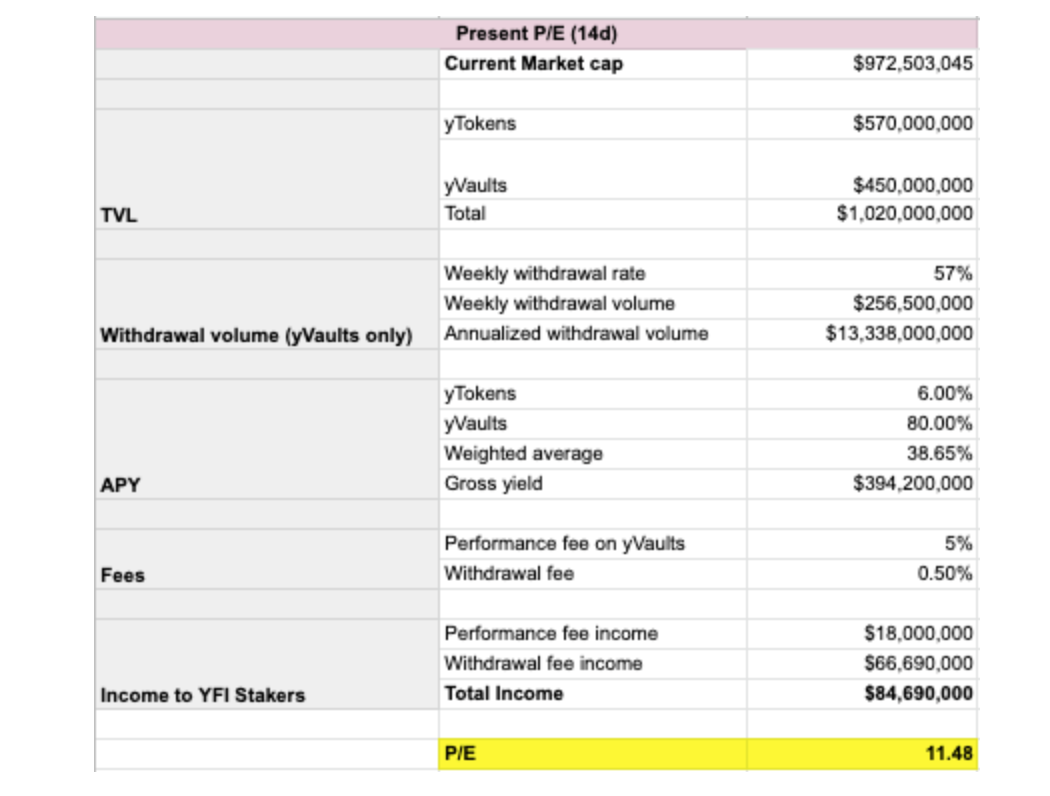Select the Weekly withdrawal volume $256,500,000 cell
Screen dimensions: 1050x796
pyautogui.click(x=862, y=304)
